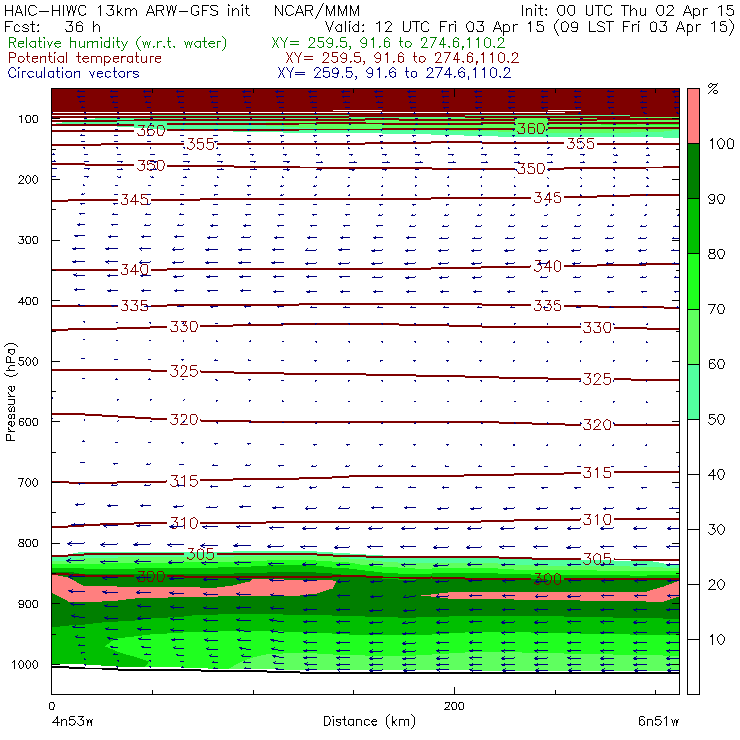Viewport: 740px width, 740px height.
Task: Click the left-side '320' contour label
Action: click(x=184, y=419)
